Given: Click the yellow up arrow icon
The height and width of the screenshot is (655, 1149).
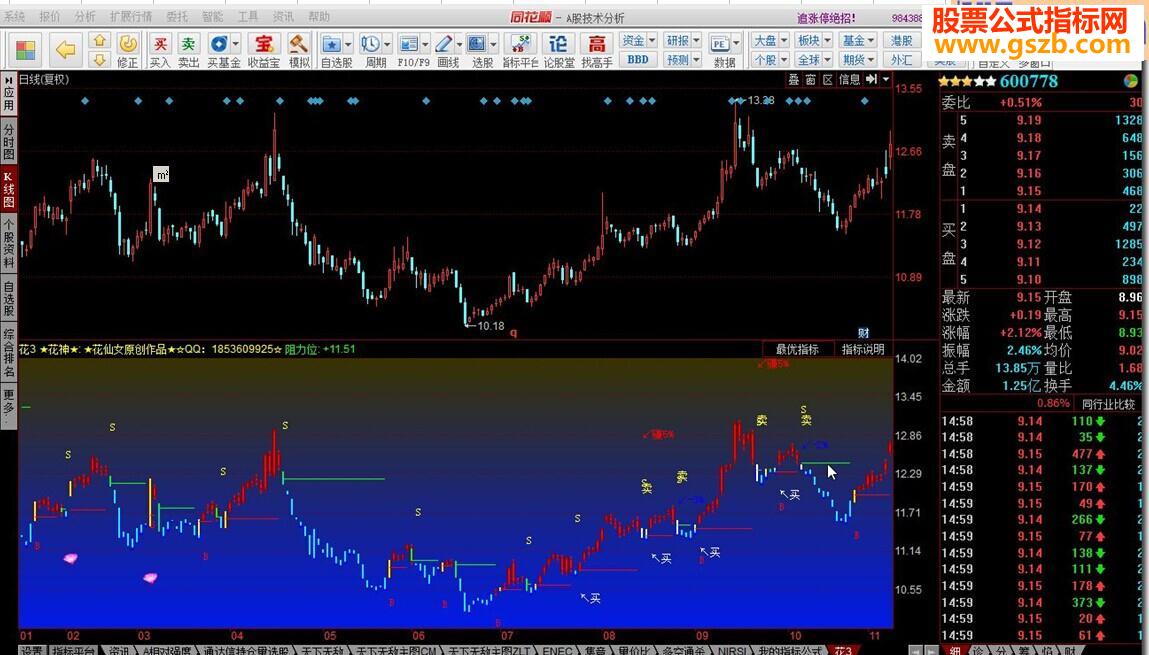Looking at the screenshot, I should click(100, 40).
